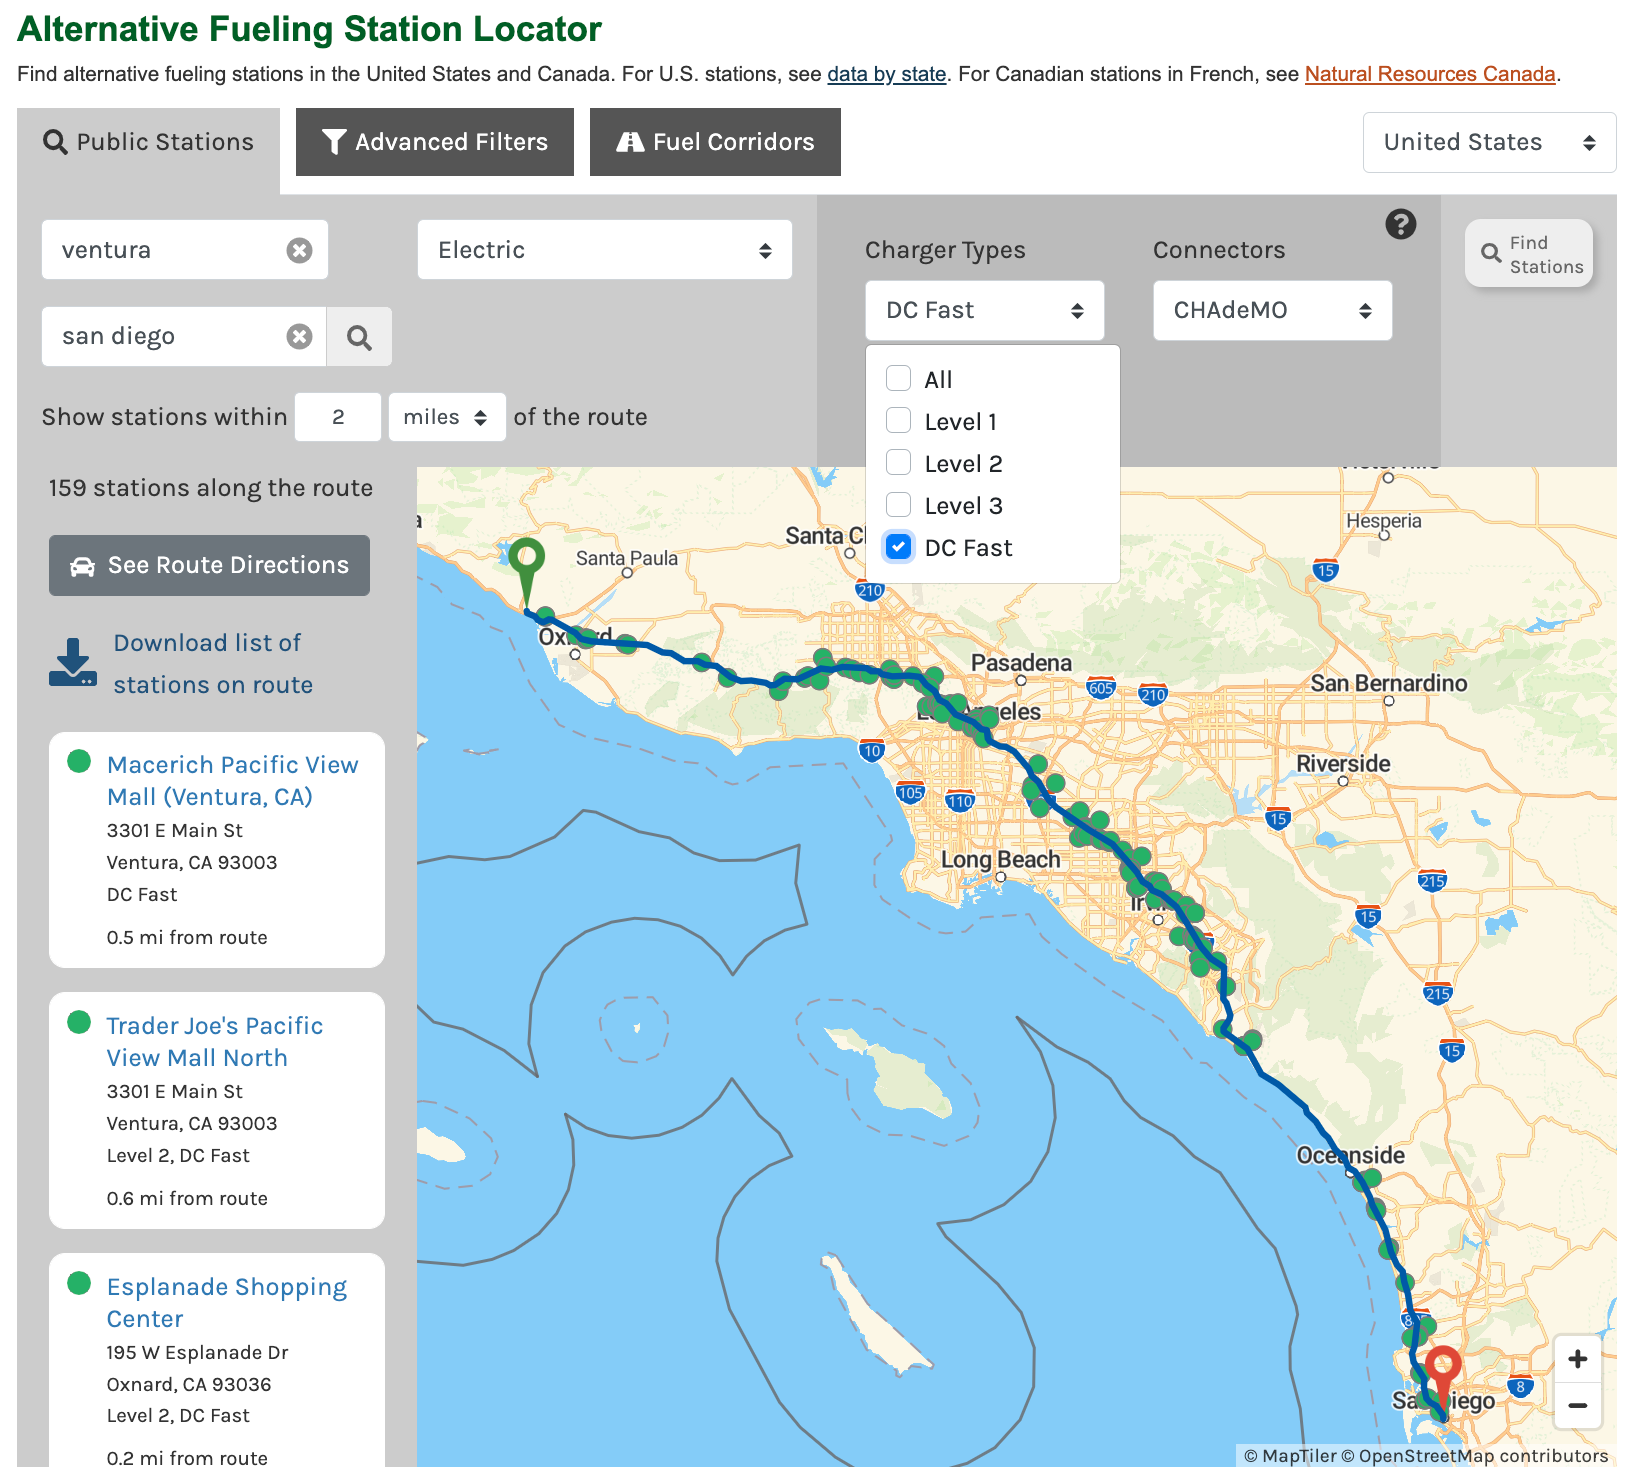Check the All charger types checkbox

[898, 378]
